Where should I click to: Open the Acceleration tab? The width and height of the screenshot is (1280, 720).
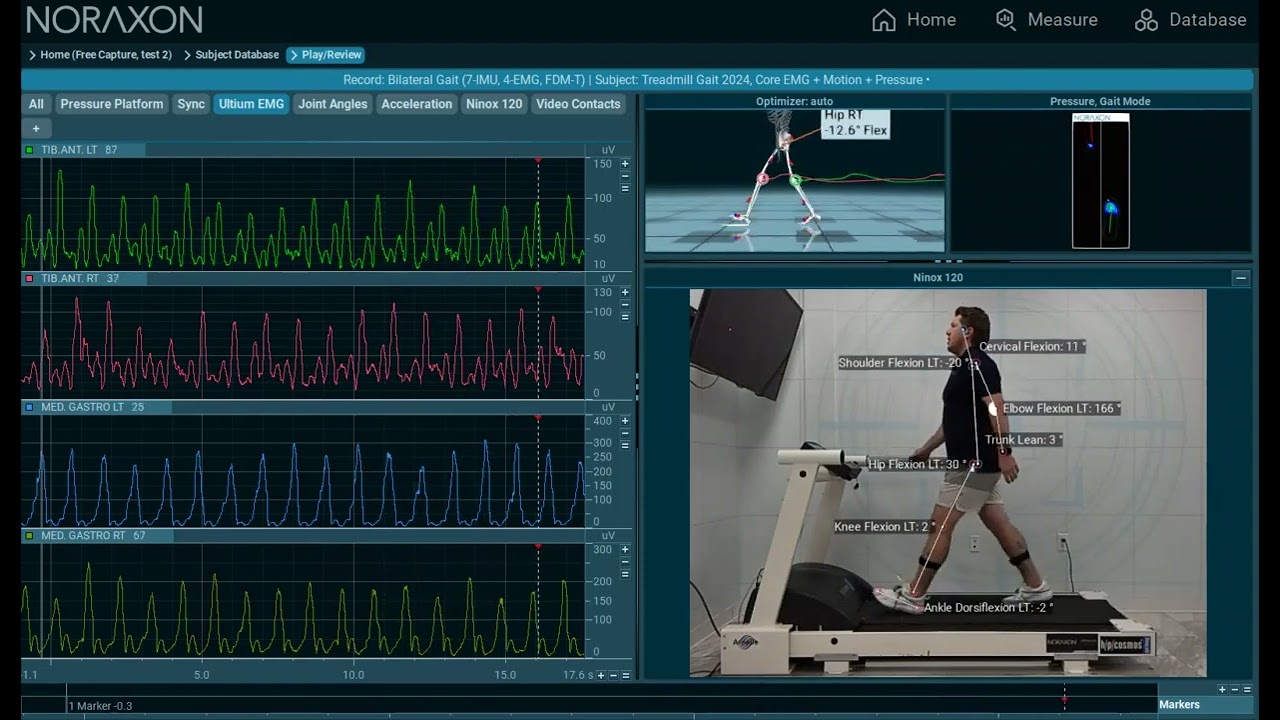click(417, 104)
